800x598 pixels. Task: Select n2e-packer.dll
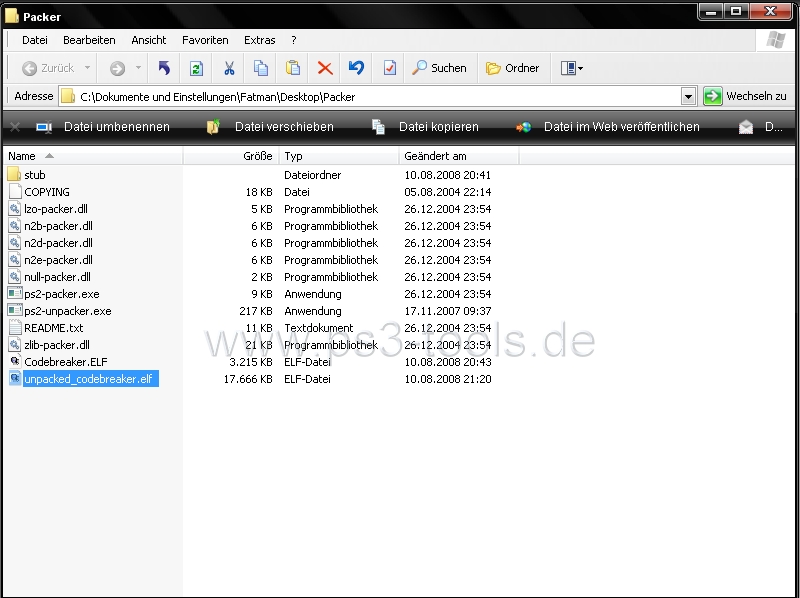pyautogui.click(x=58, y=260)
